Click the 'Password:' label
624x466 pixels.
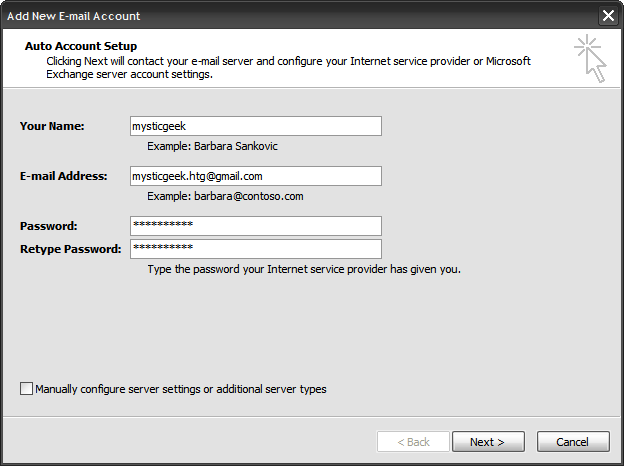[x=48, y=226]
